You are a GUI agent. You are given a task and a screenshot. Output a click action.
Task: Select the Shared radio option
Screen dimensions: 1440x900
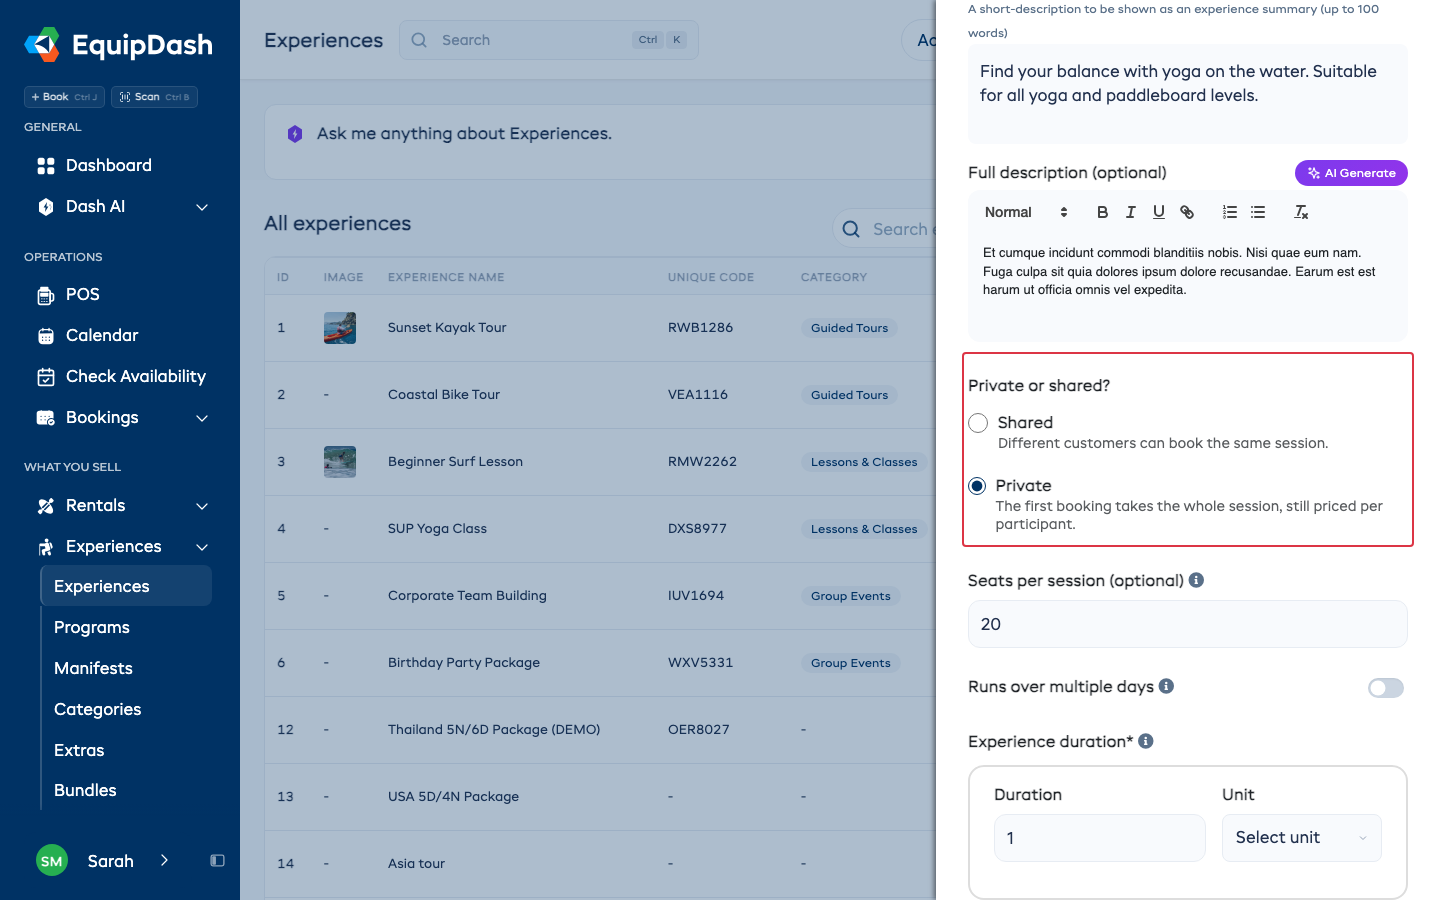(978, 423)
